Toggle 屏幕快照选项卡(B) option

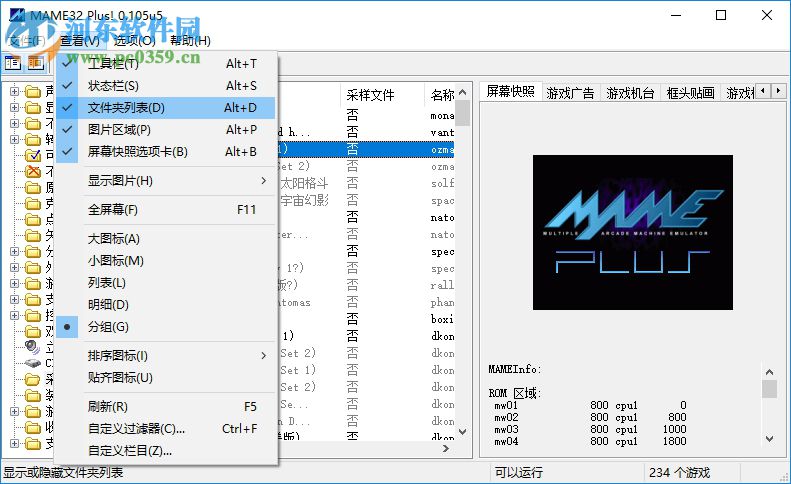(165, 152)
